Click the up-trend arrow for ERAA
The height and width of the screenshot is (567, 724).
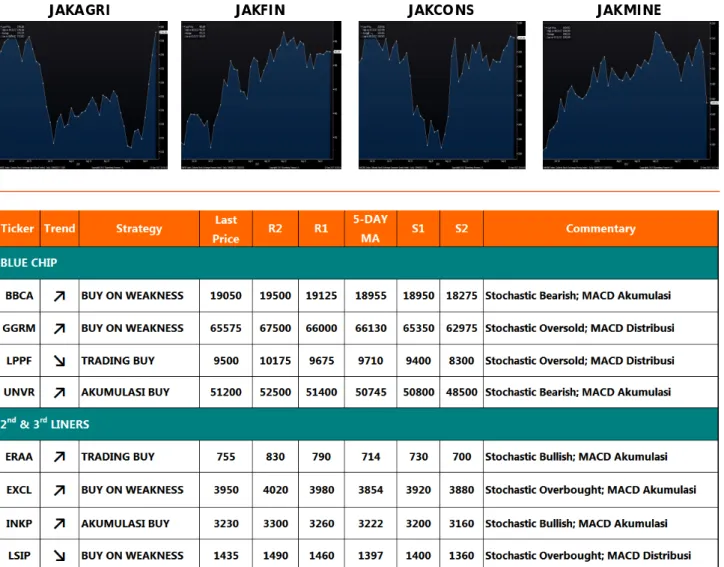point(59,457)
